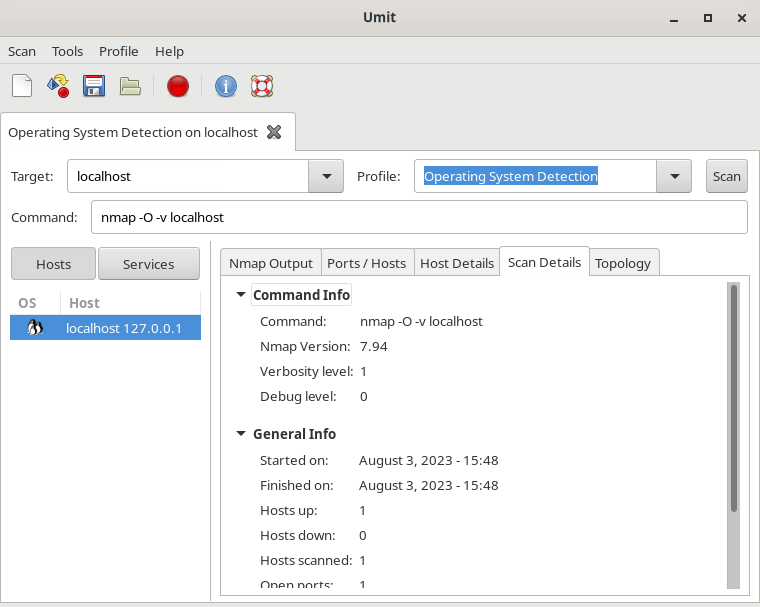Click the Hosts down label

[298, 535]
